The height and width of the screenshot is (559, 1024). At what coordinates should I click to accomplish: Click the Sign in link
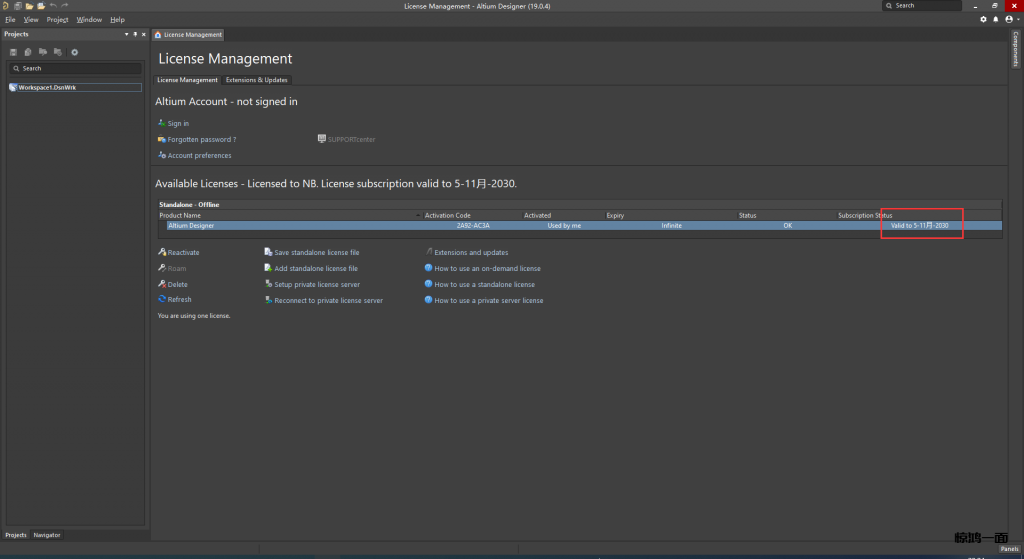tap(178, 124)
